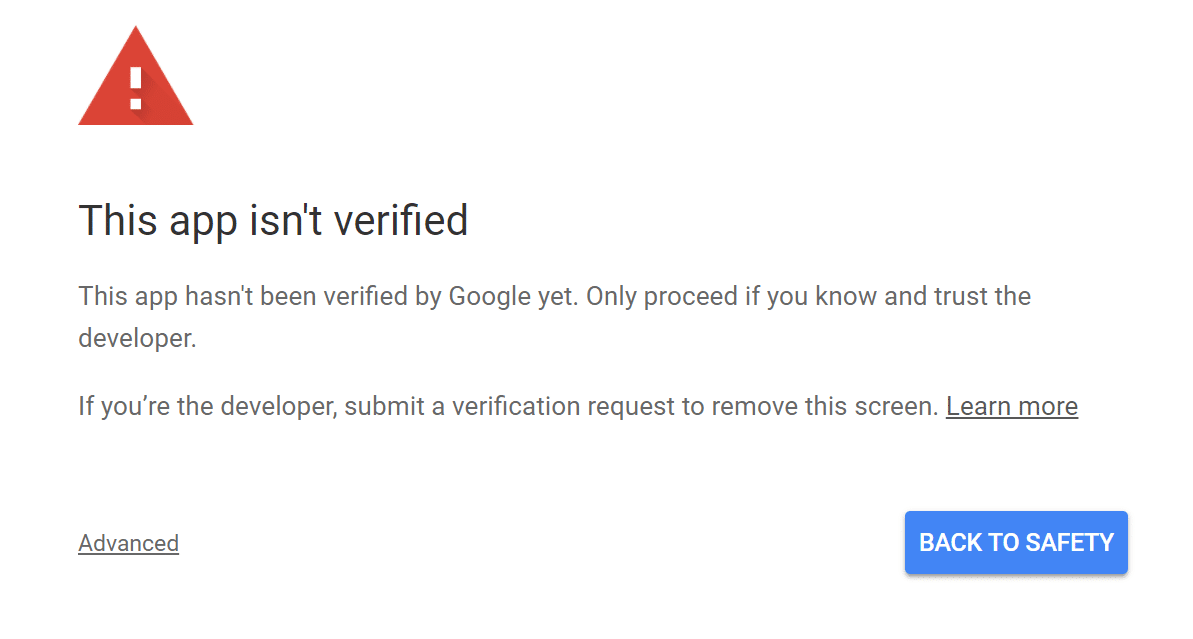Select the exclamation mark inside the triangle
This screenshot has width=1193, height=639.
(135, 90)
